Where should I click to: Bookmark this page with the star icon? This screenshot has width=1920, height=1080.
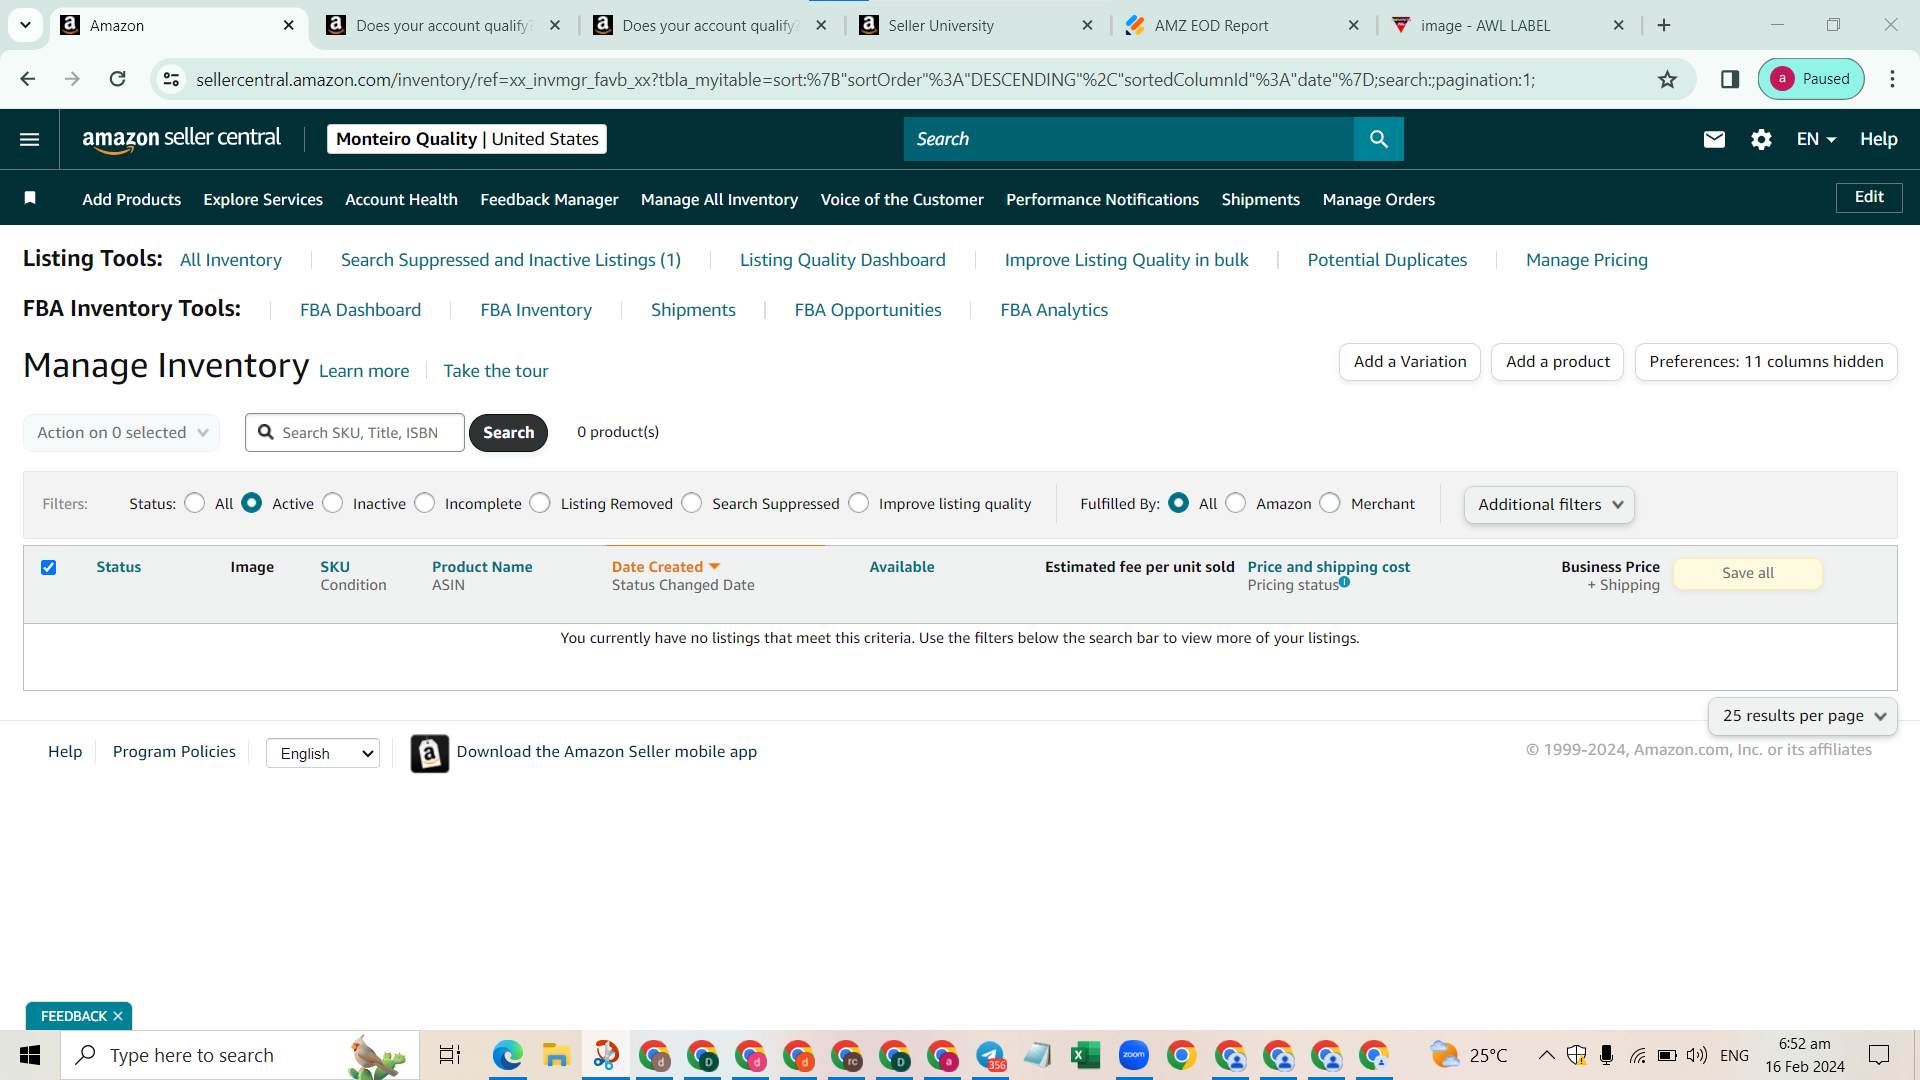click(1667, 79)
